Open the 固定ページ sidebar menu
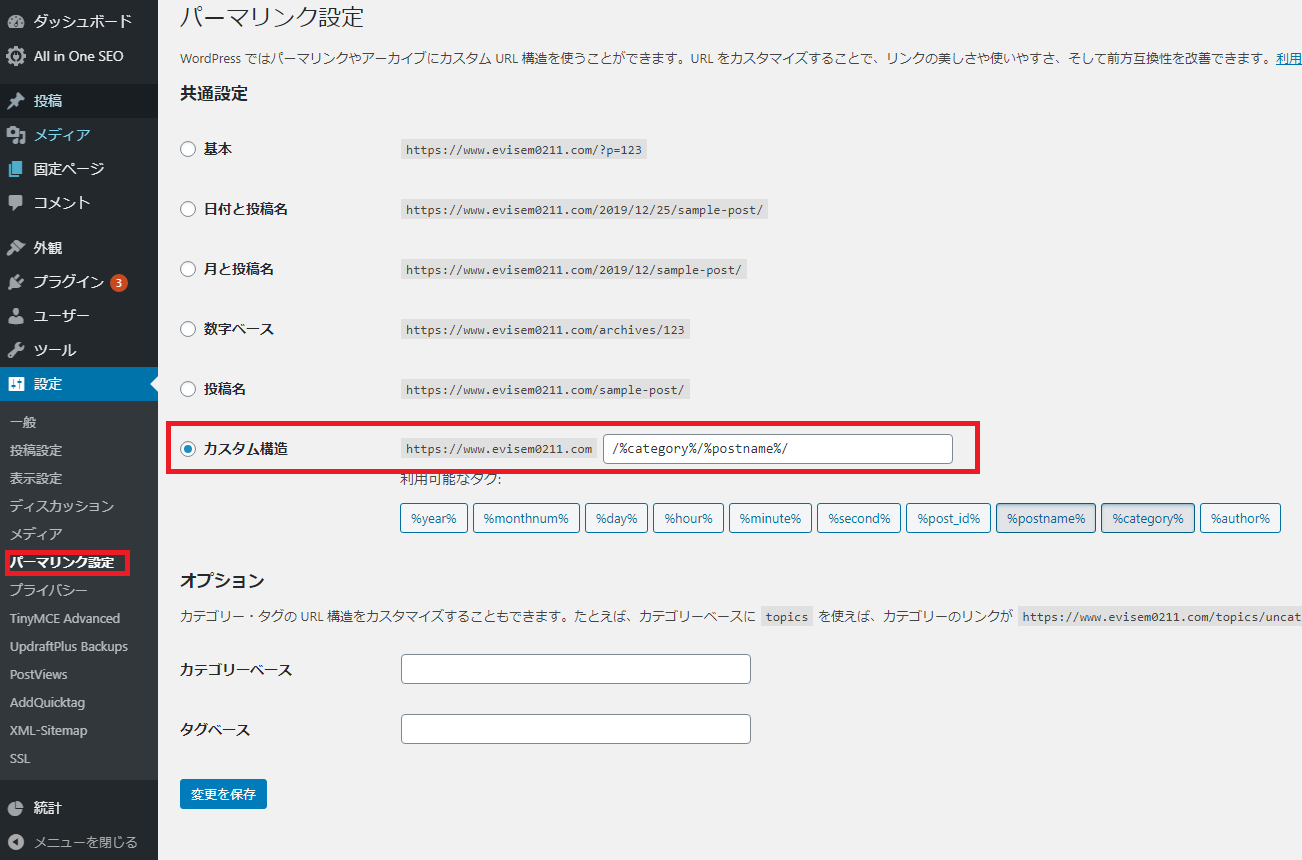Image resolution: width=1302 pixels, height=860 pixels. 68,169
